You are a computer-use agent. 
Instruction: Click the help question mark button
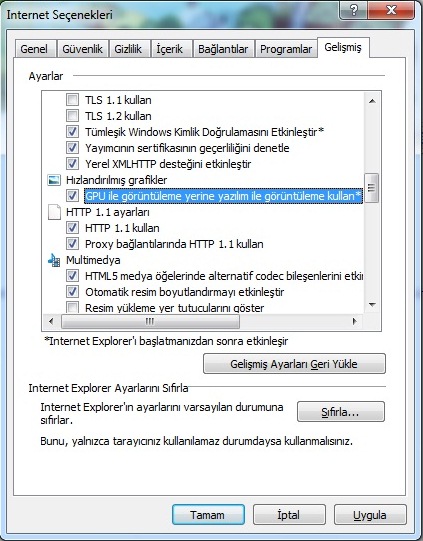click(x=353, y=10)
